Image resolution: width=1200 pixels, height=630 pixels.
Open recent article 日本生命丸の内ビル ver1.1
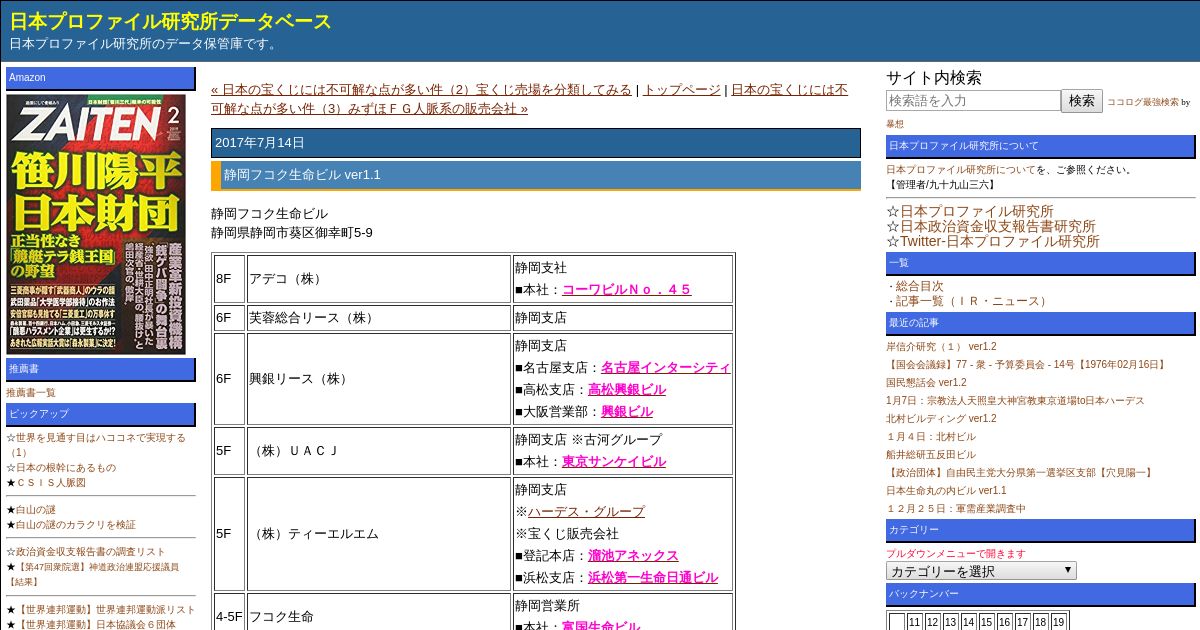(x=946, y=491)
